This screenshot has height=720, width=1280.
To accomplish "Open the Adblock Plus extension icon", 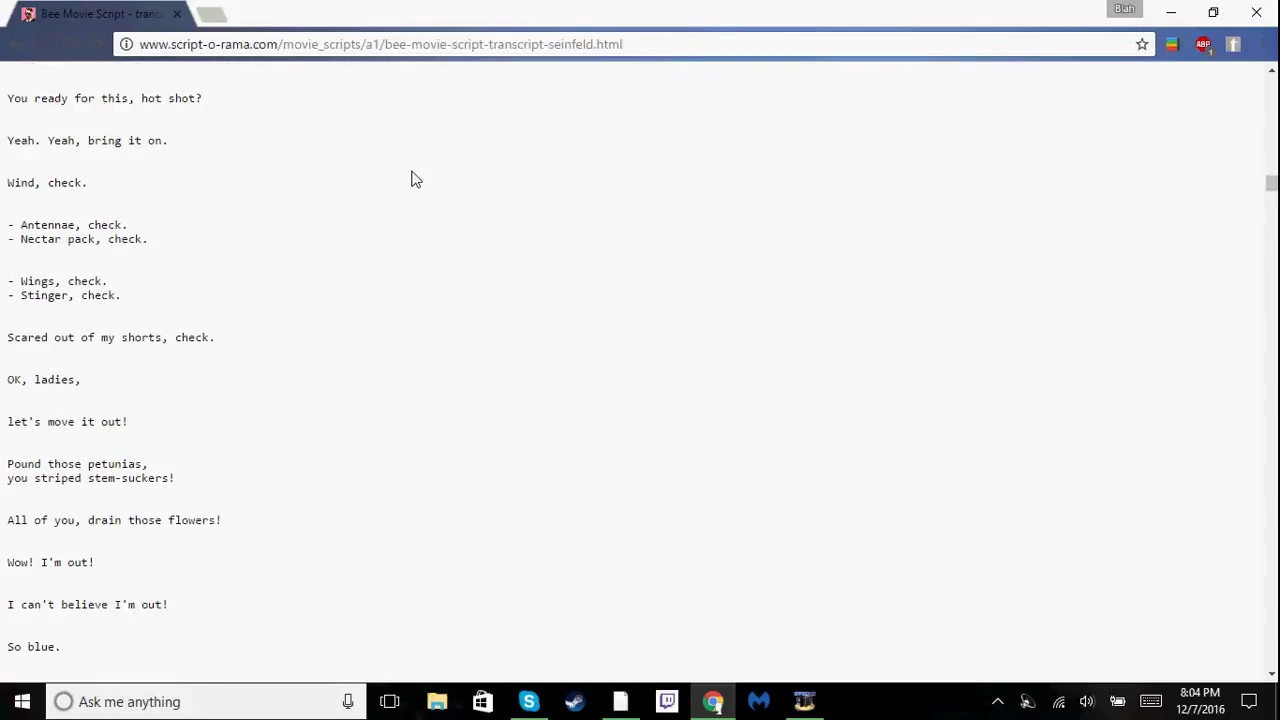I will tap(1203, 44).
